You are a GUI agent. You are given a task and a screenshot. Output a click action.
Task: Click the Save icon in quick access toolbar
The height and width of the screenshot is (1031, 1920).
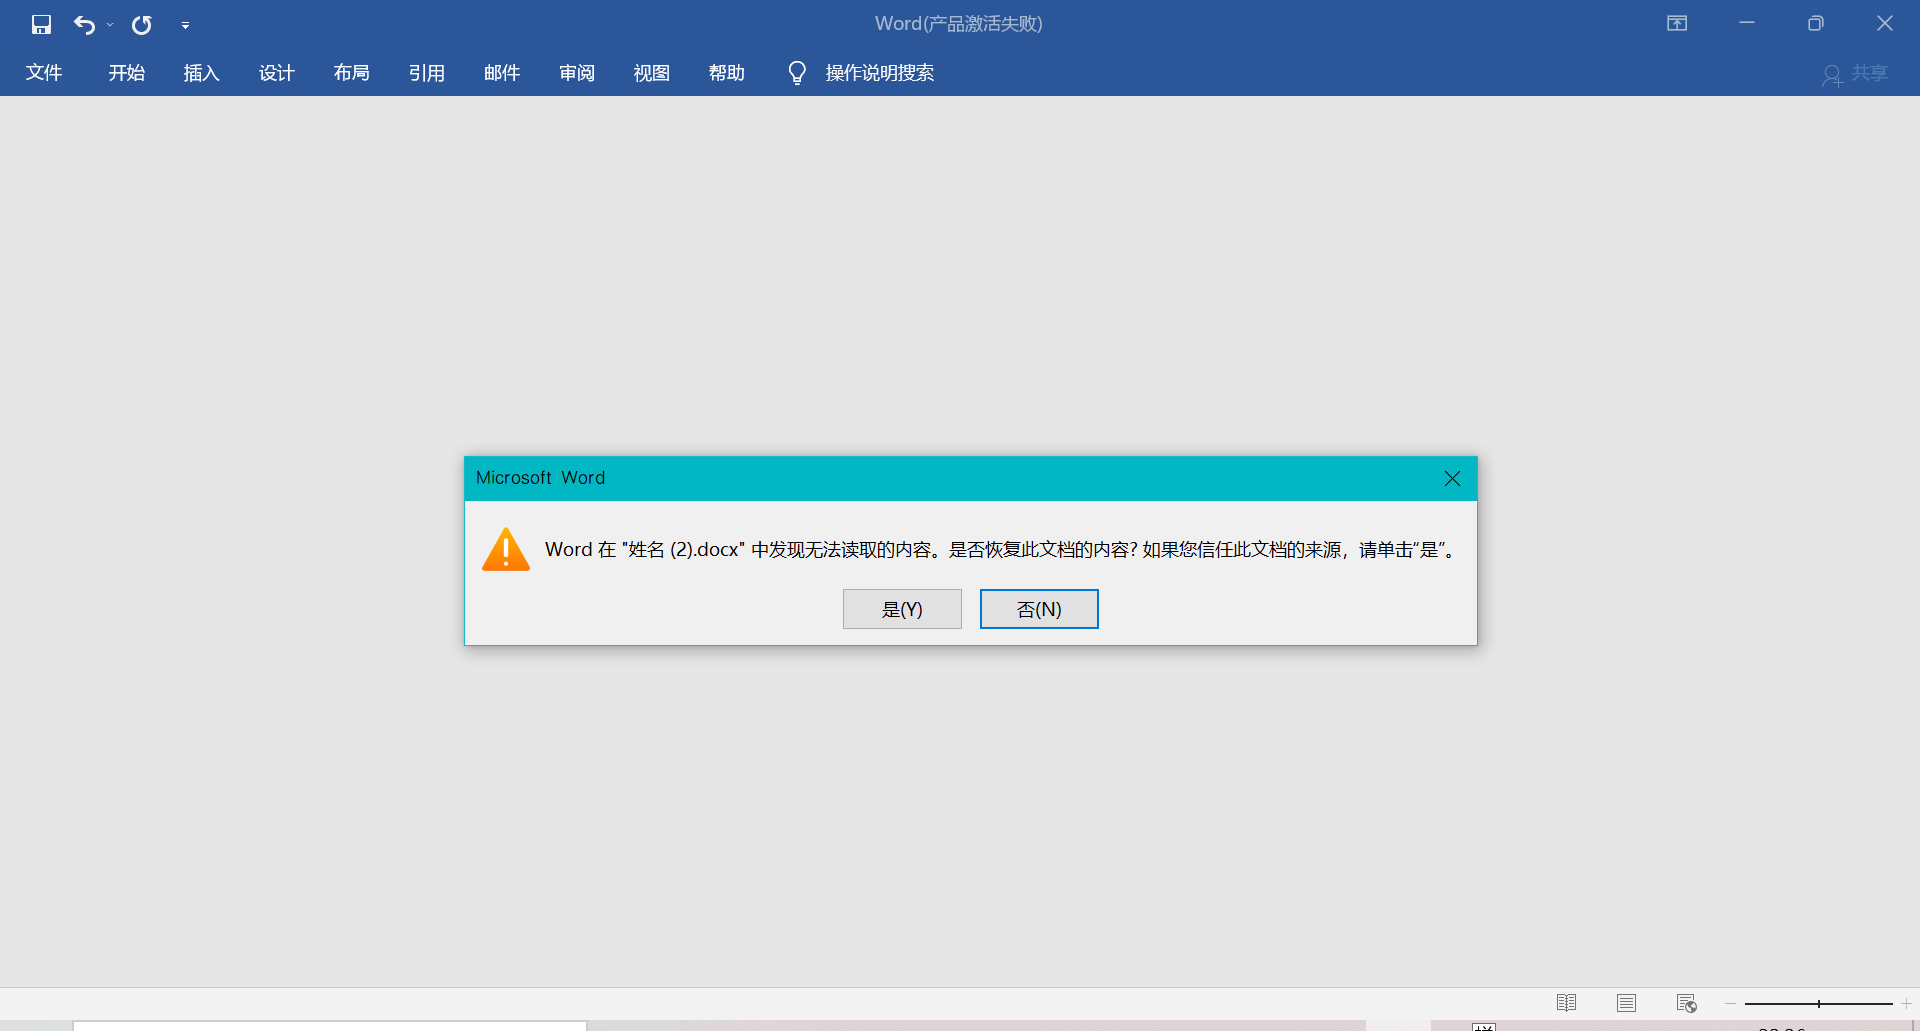point(41,25)
